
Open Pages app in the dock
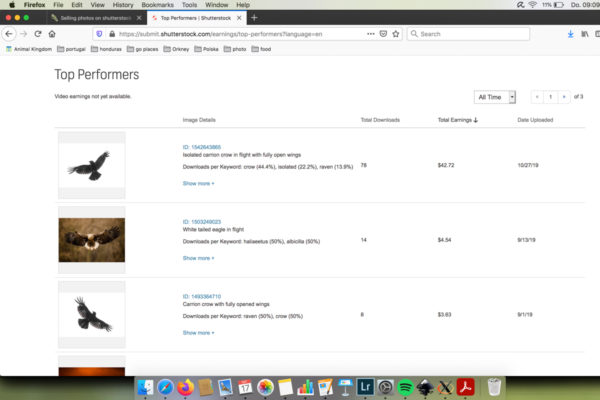tap(325, 387)
